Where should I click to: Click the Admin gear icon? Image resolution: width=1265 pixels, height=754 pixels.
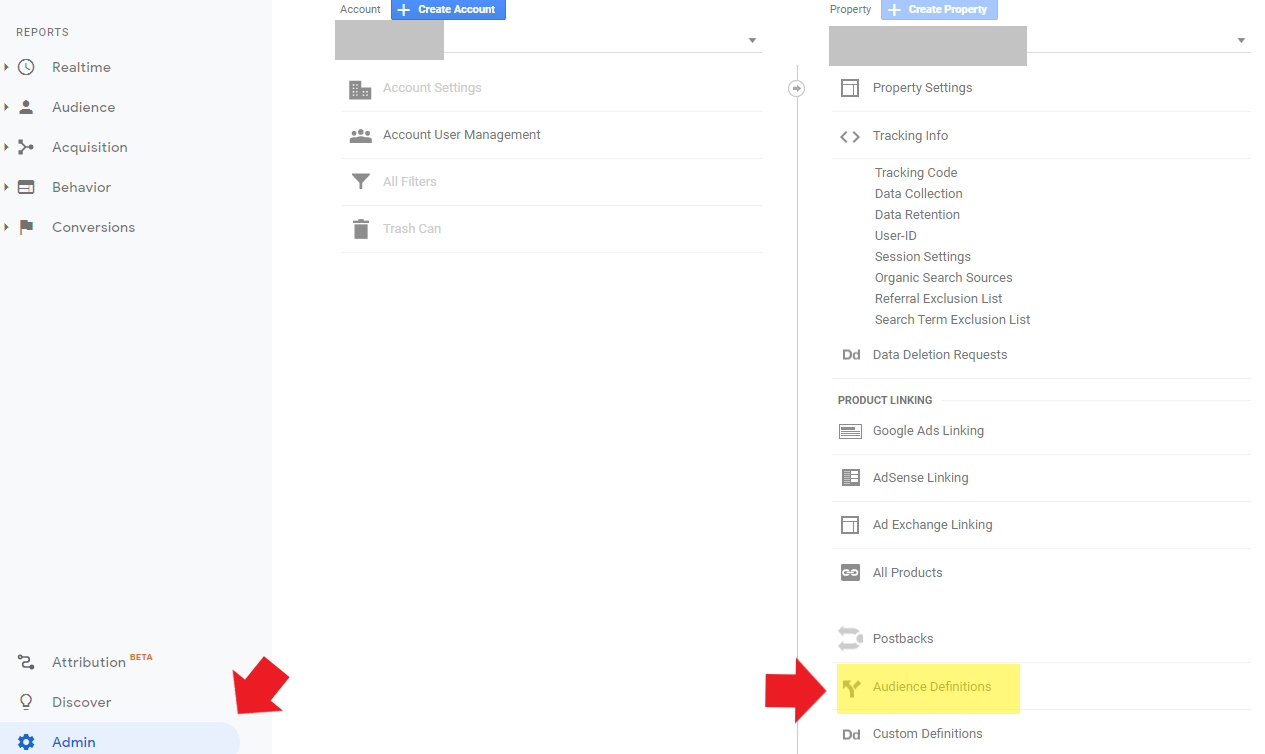coord(26,742)
